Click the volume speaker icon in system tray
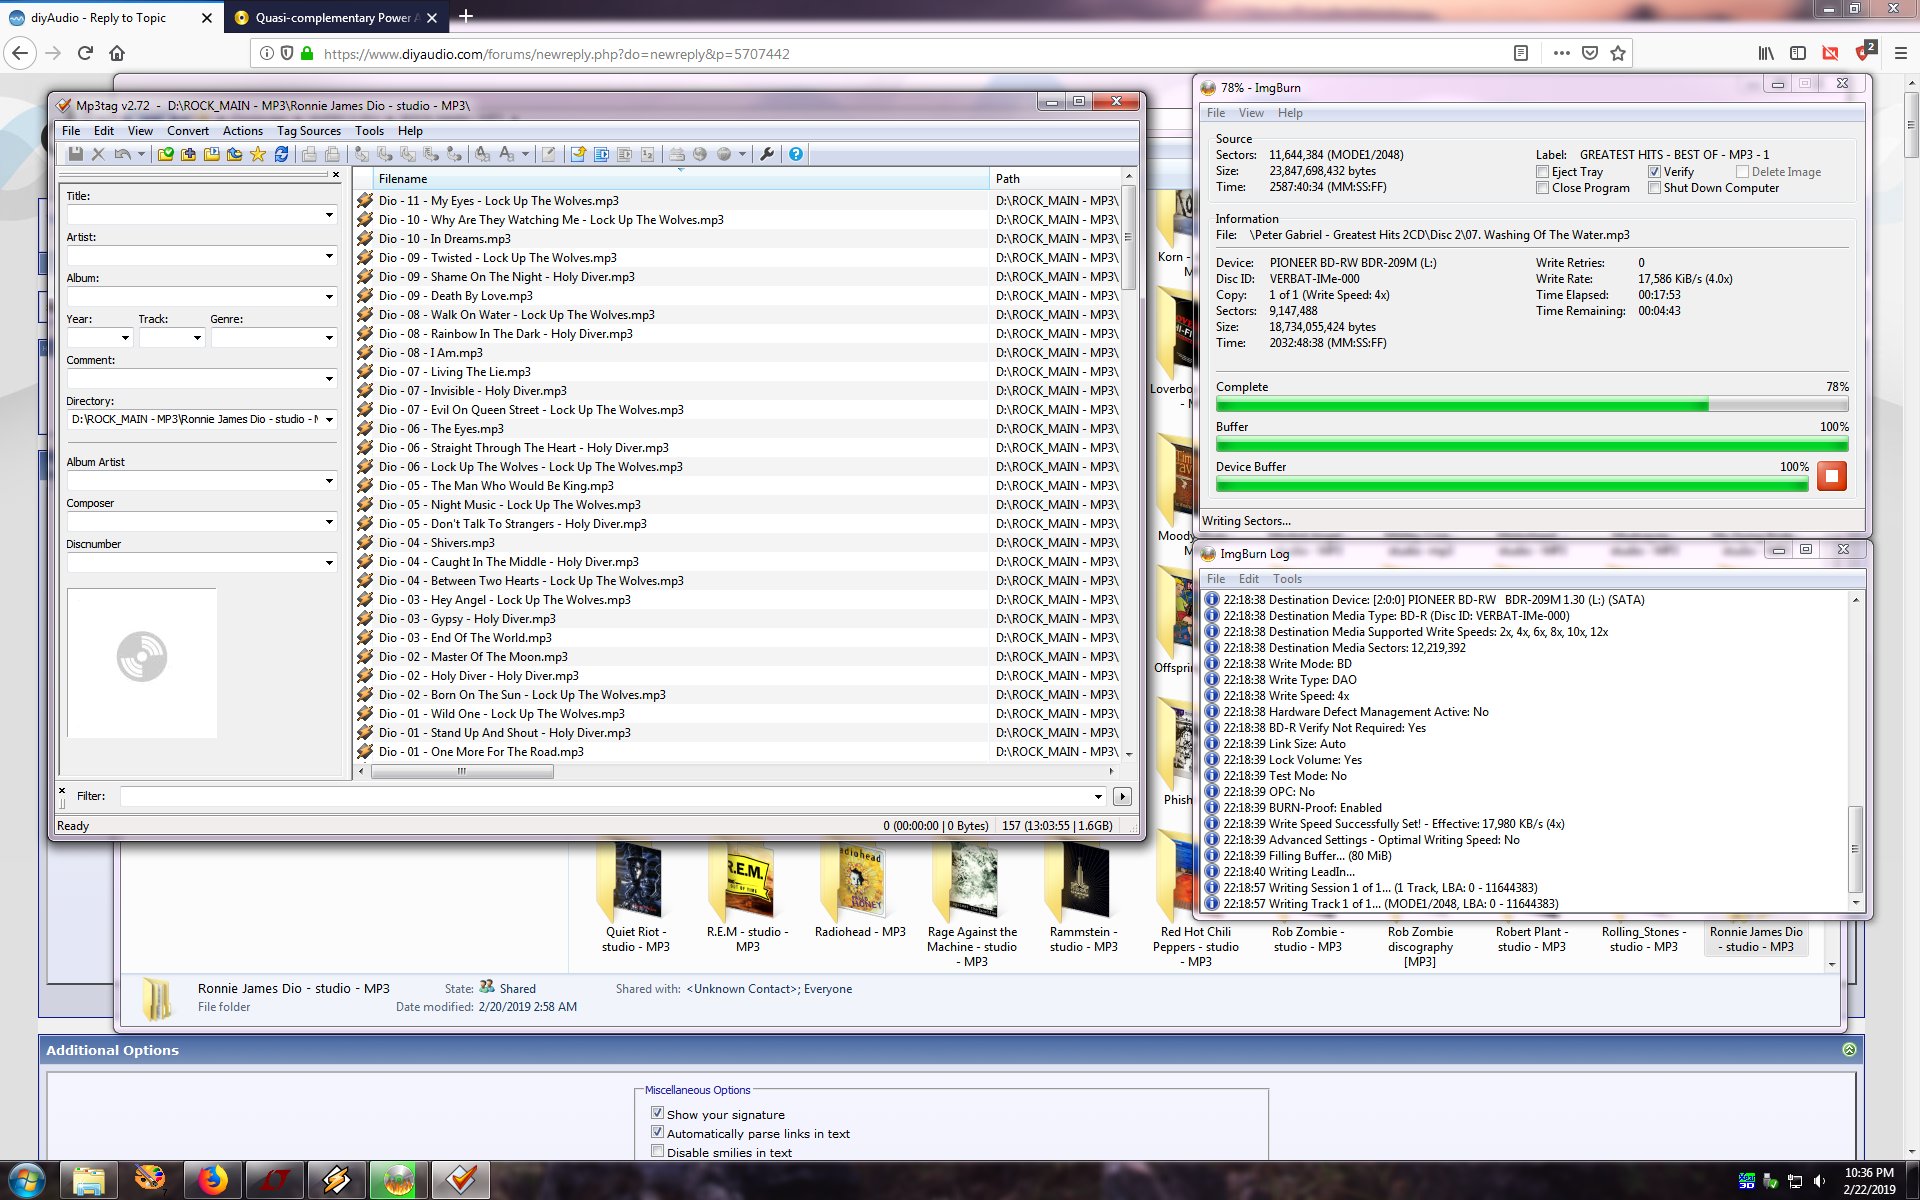The height and width of the screenshot is (1200, 1920). [x=1820, y=1182]
